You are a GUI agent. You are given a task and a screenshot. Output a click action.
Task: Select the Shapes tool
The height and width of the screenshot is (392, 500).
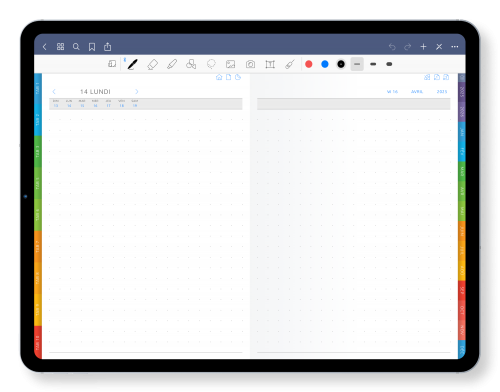(191, 64)
